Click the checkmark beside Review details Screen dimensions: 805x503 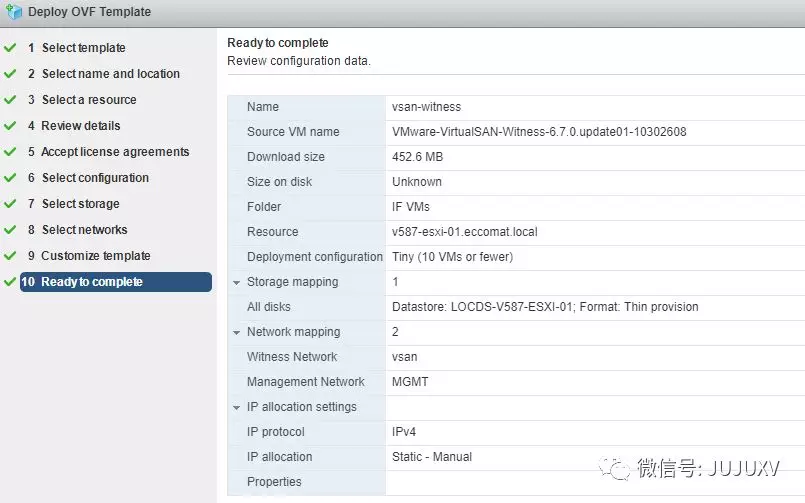(10, 126)
